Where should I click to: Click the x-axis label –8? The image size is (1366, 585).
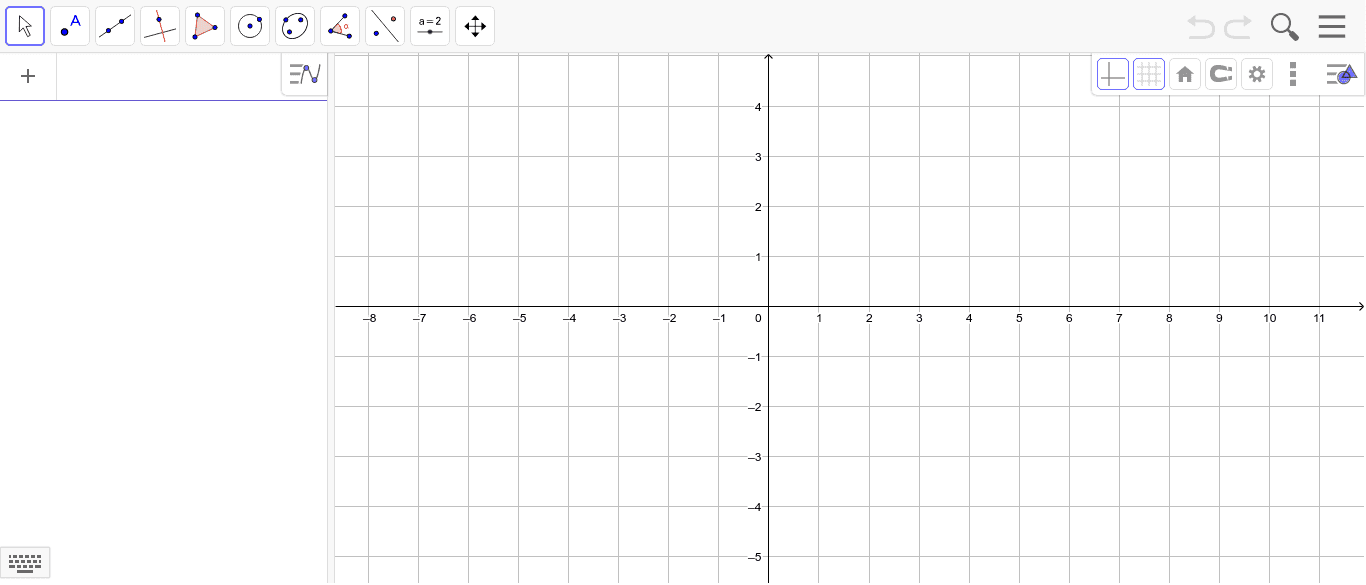click(x=369, y=318)
